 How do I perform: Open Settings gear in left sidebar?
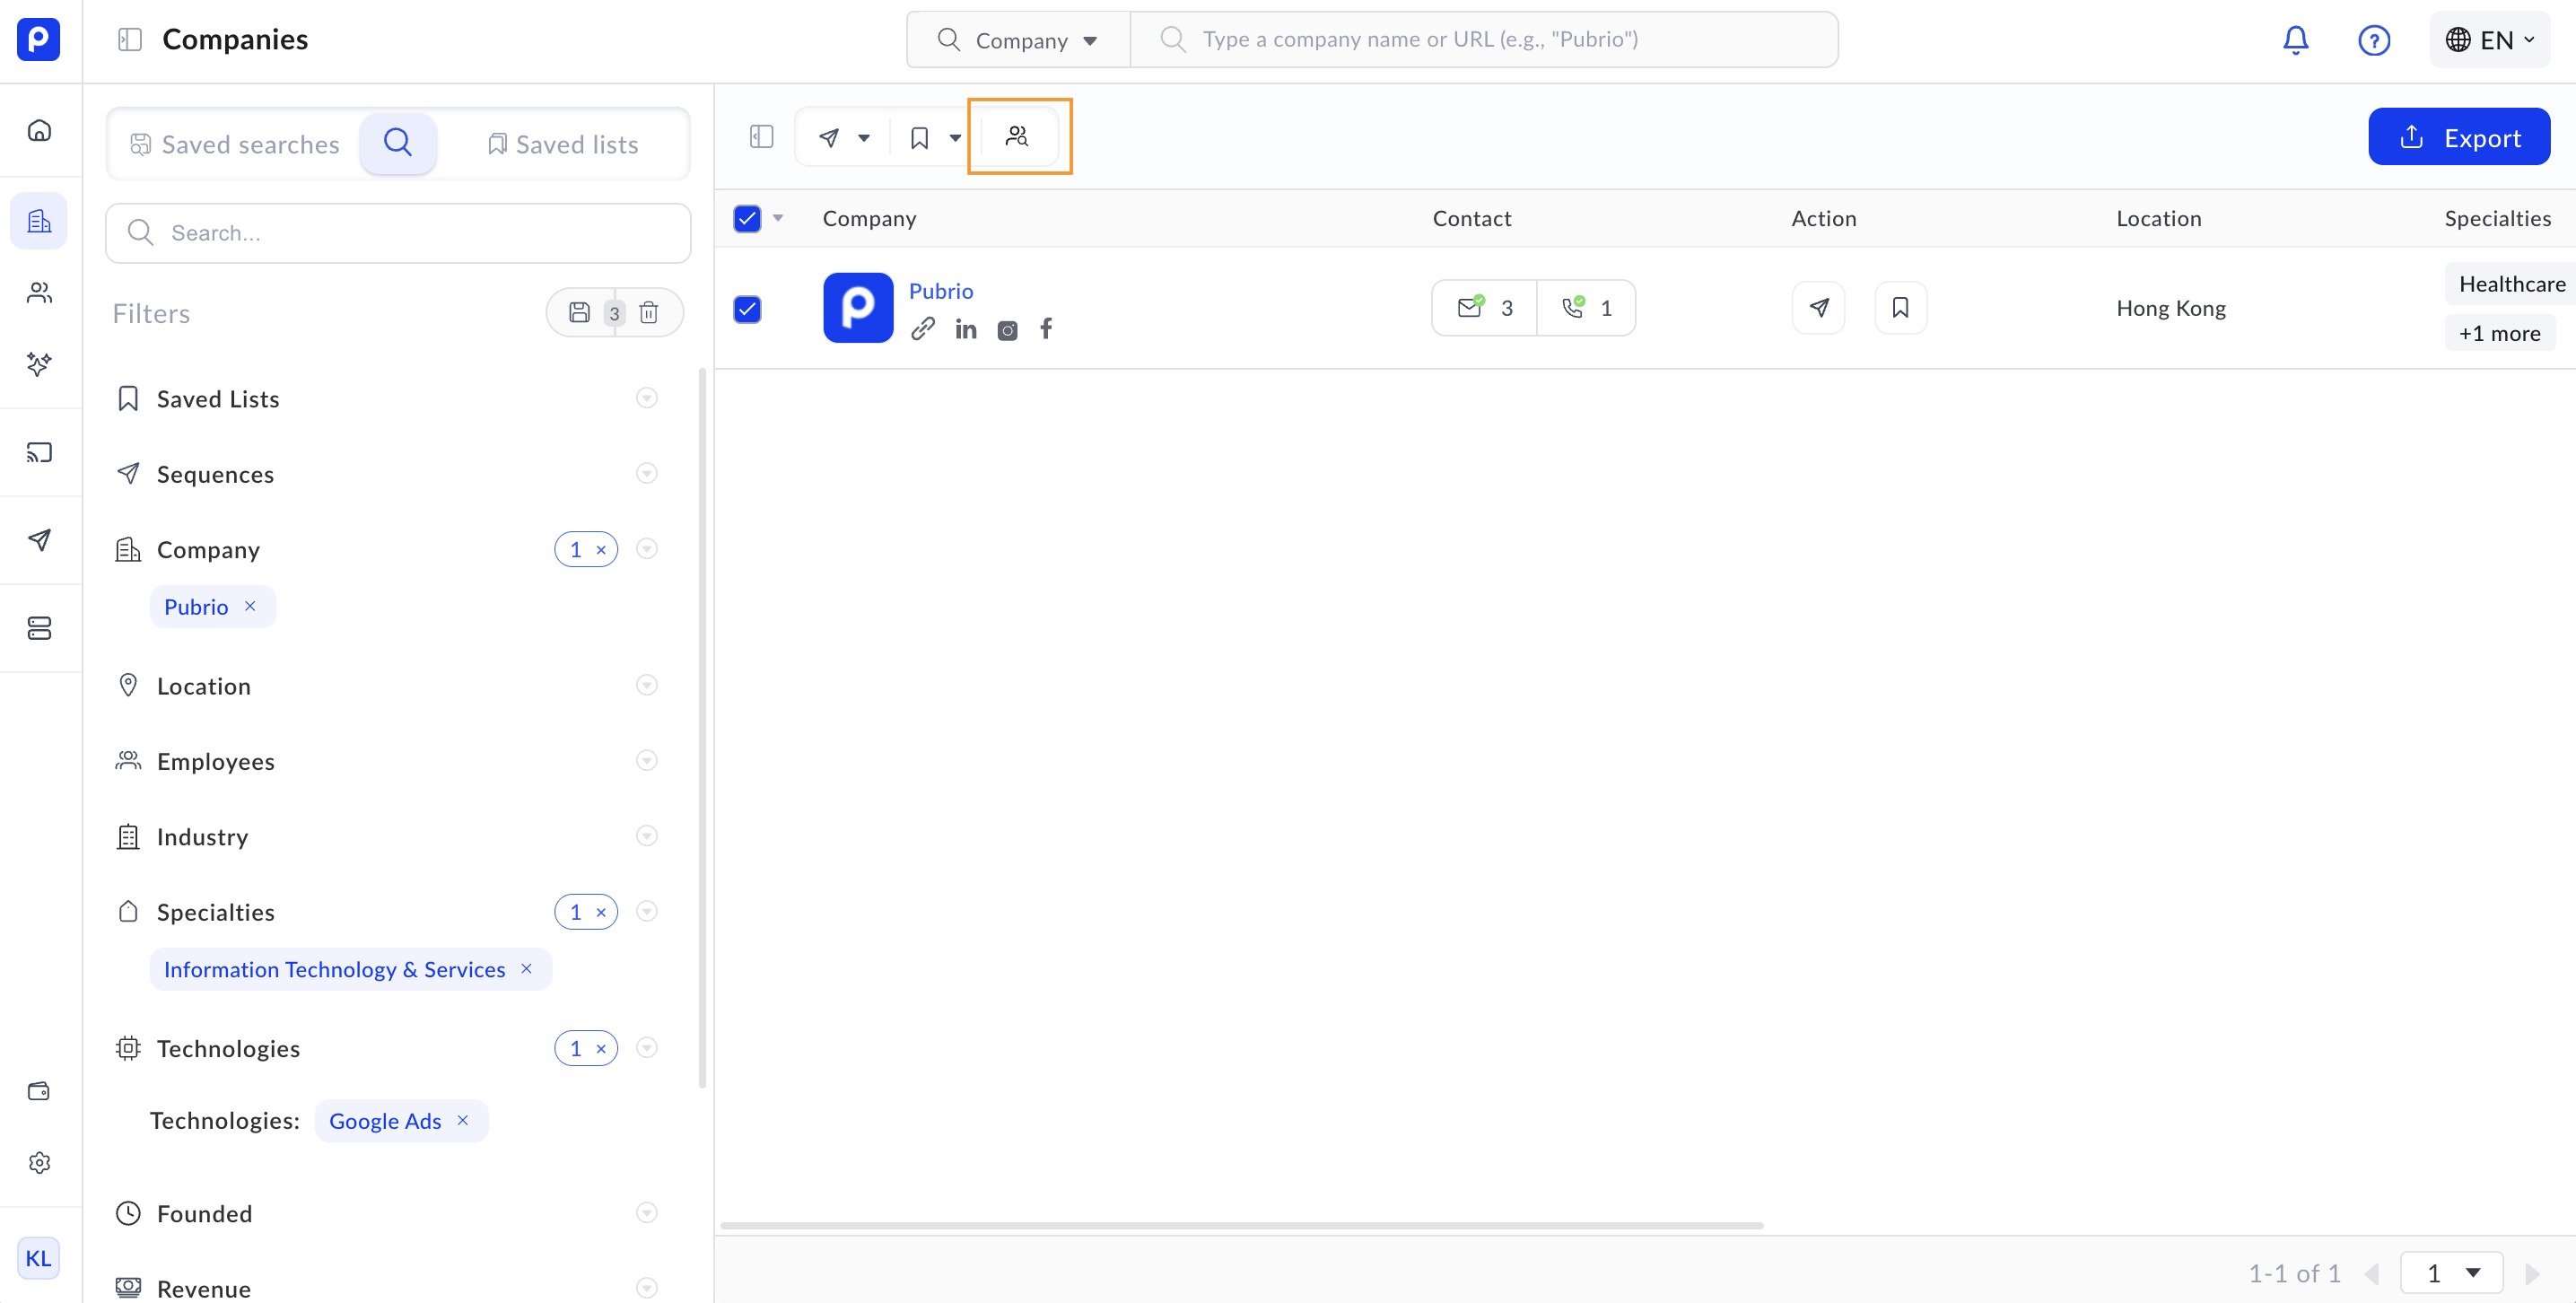pos(39,1163)
